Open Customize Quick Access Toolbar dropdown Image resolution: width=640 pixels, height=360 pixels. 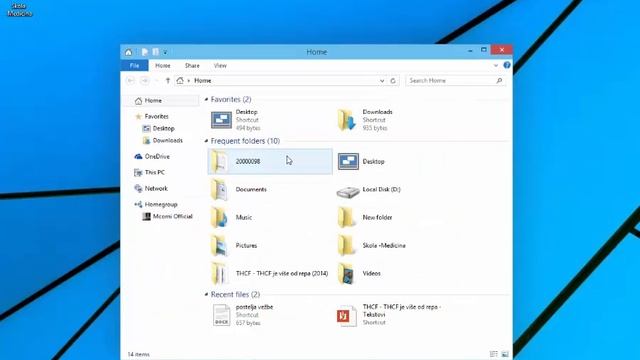pyautogui.click(x=165, y=52)
